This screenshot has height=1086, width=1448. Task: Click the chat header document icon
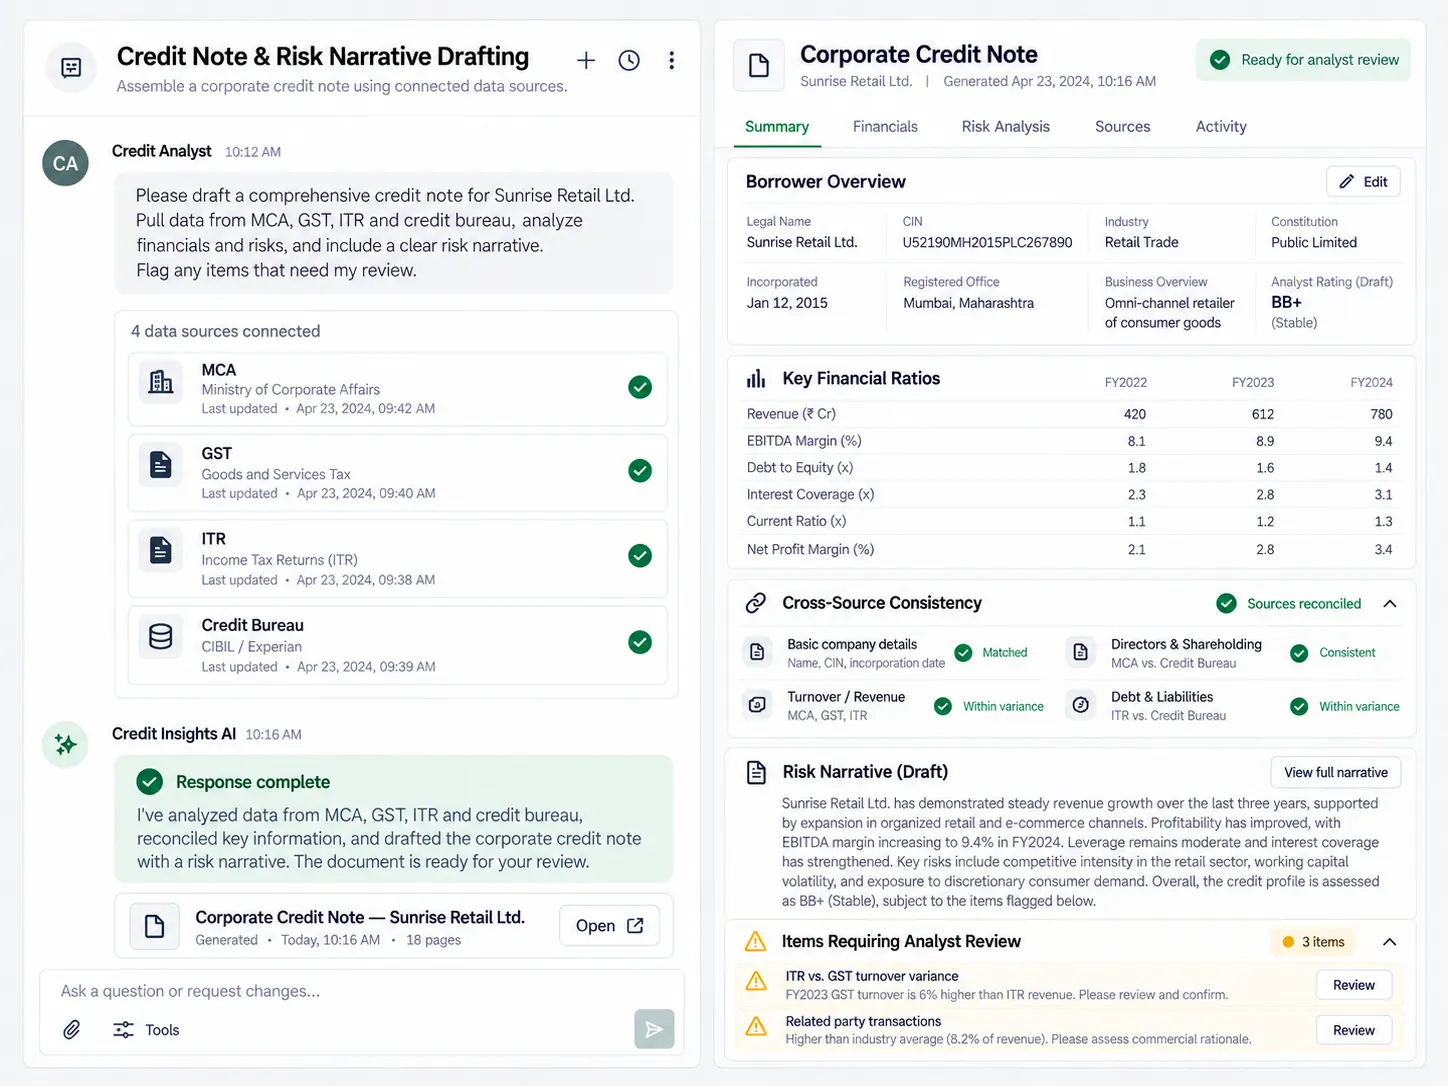click(71, 67)
